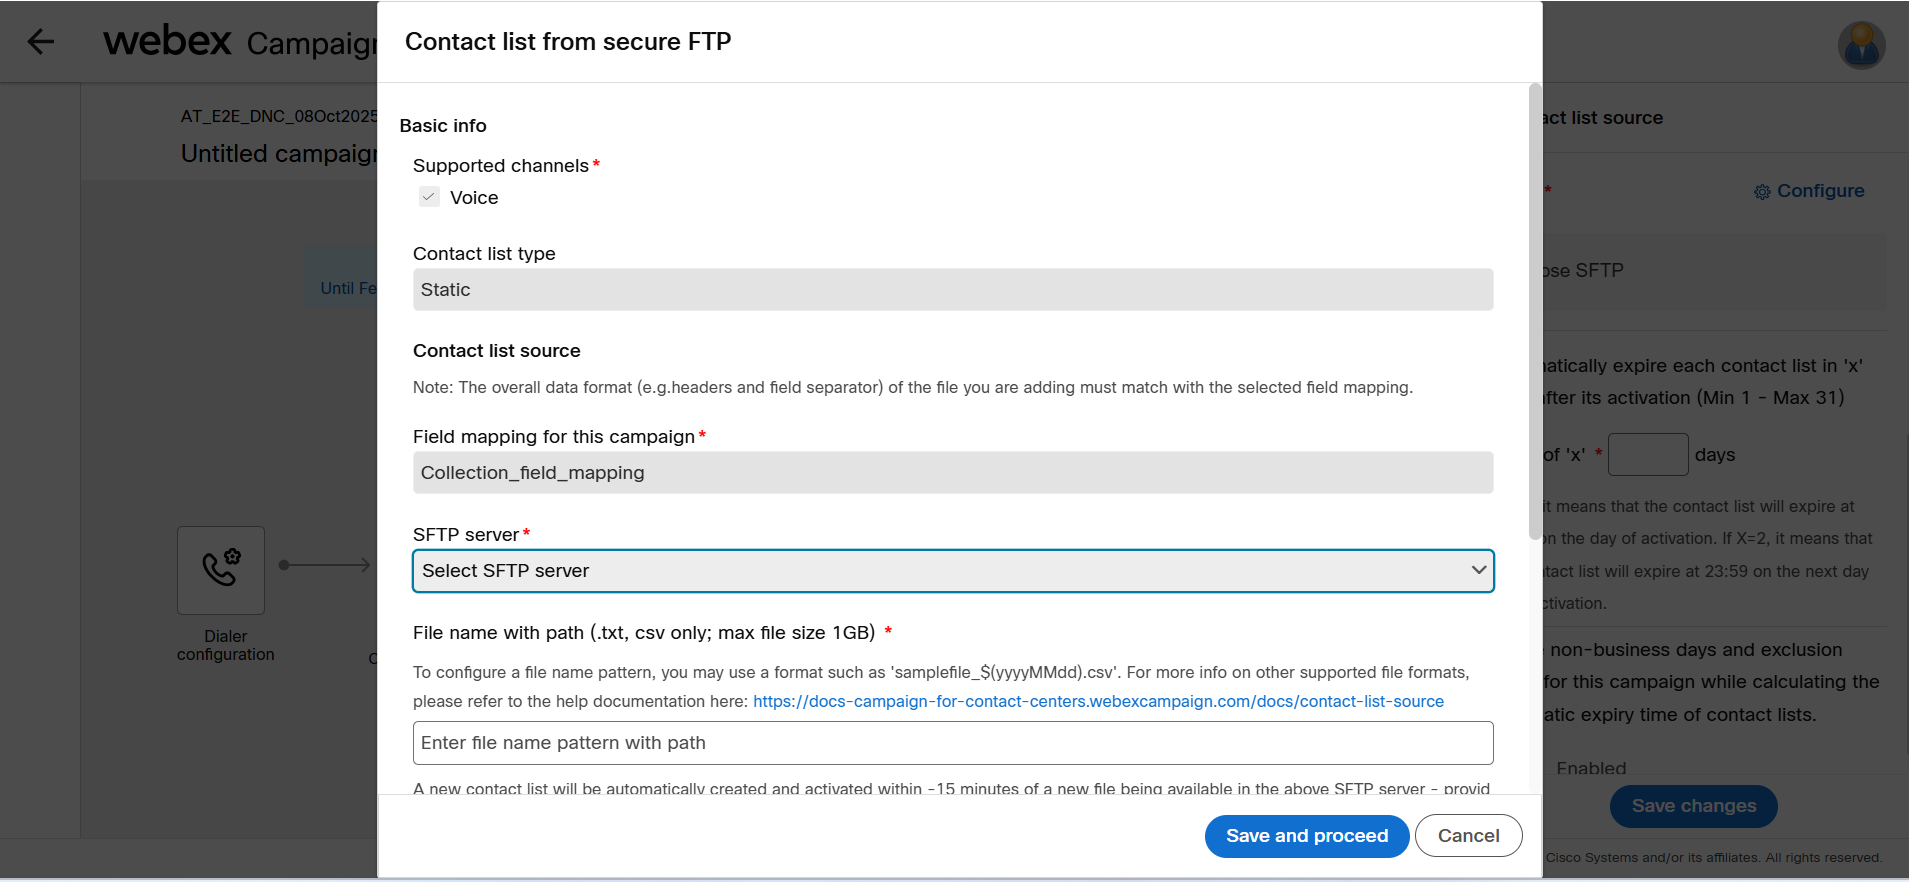Image resolution: width=1909 pixels, height=882 pixels.
Task: Open the Select SFTP server dropdown
Action: (940, 571)
